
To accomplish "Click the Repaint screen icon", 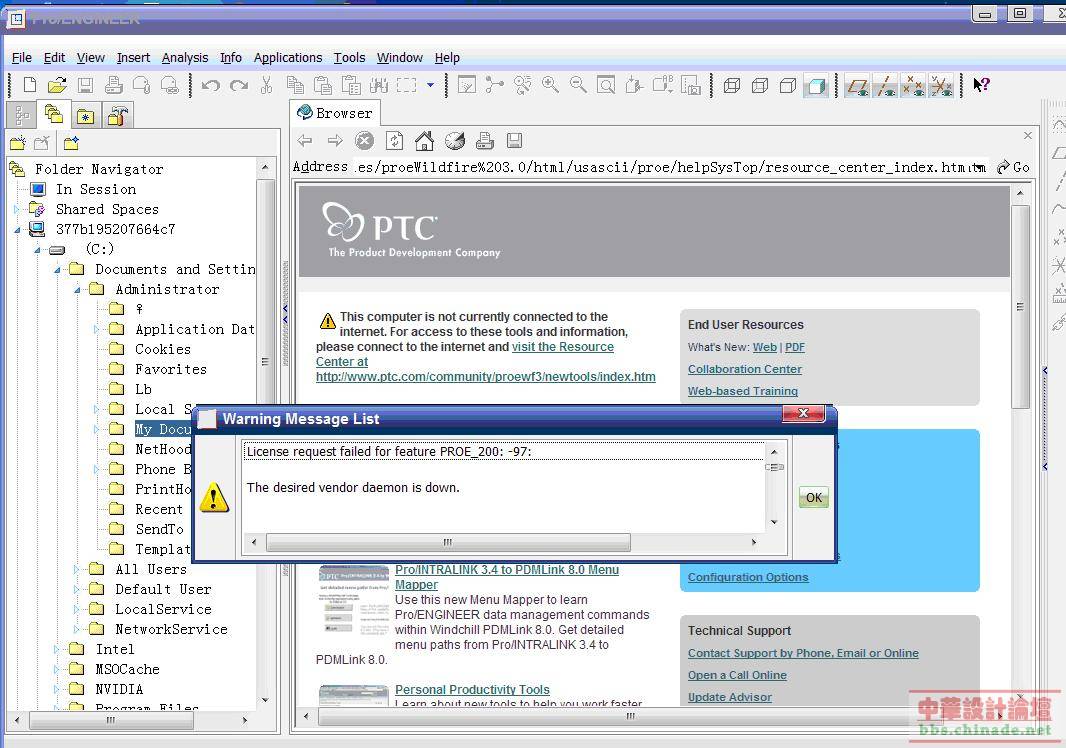I will (466, 85).
